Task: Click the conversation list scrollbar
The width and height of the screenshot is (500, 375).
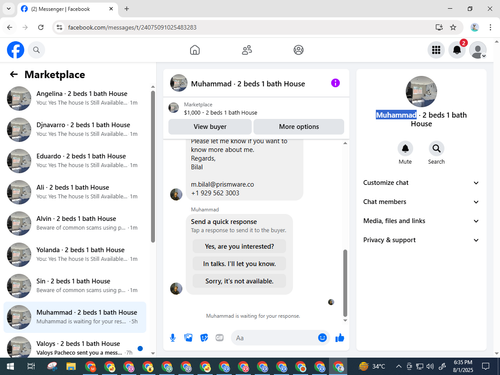Action: click(x=153, y=167)
